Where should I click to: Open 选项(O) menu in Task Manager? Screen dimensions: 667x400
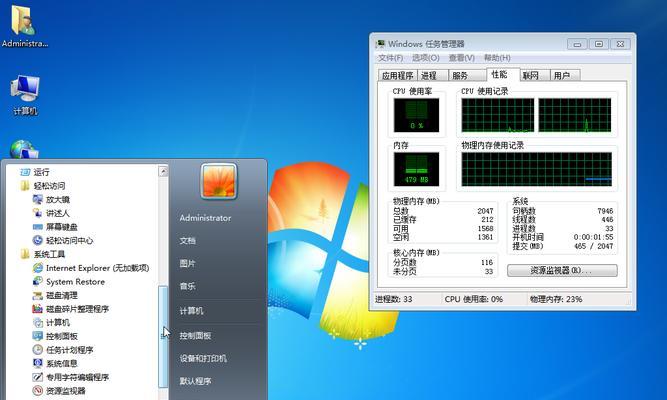[425, 57]
